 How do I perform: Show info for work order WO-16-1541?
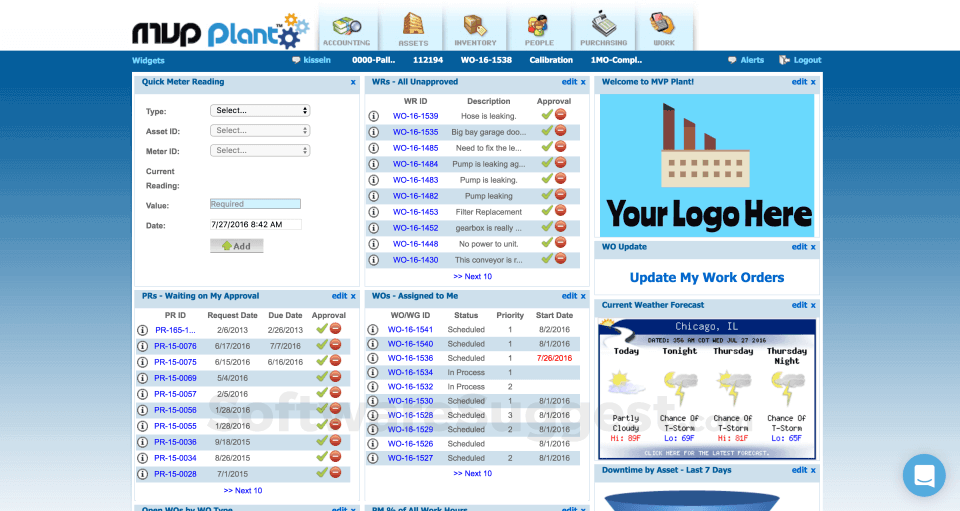[x=372, y=329]
